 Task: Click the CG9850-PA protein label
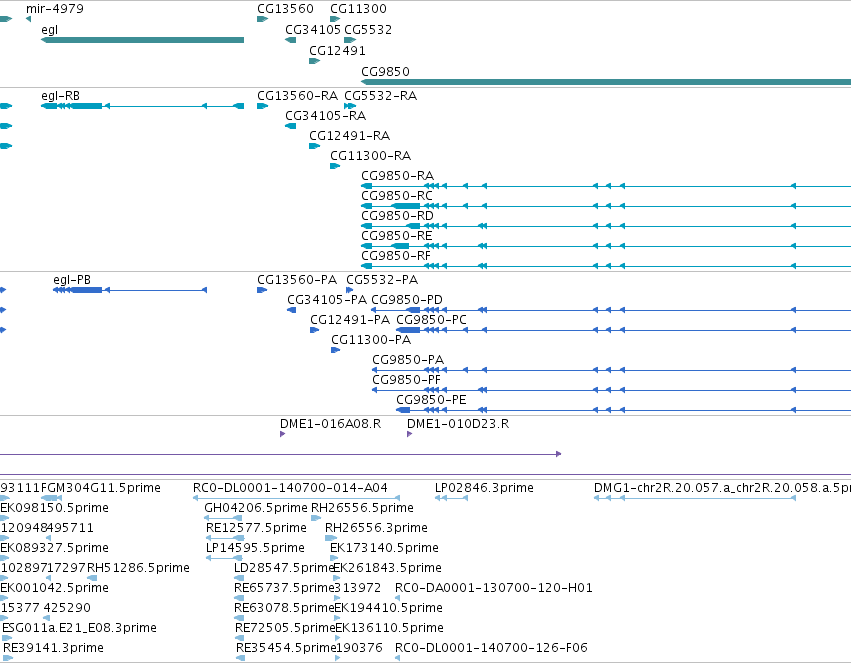(408, 360)
